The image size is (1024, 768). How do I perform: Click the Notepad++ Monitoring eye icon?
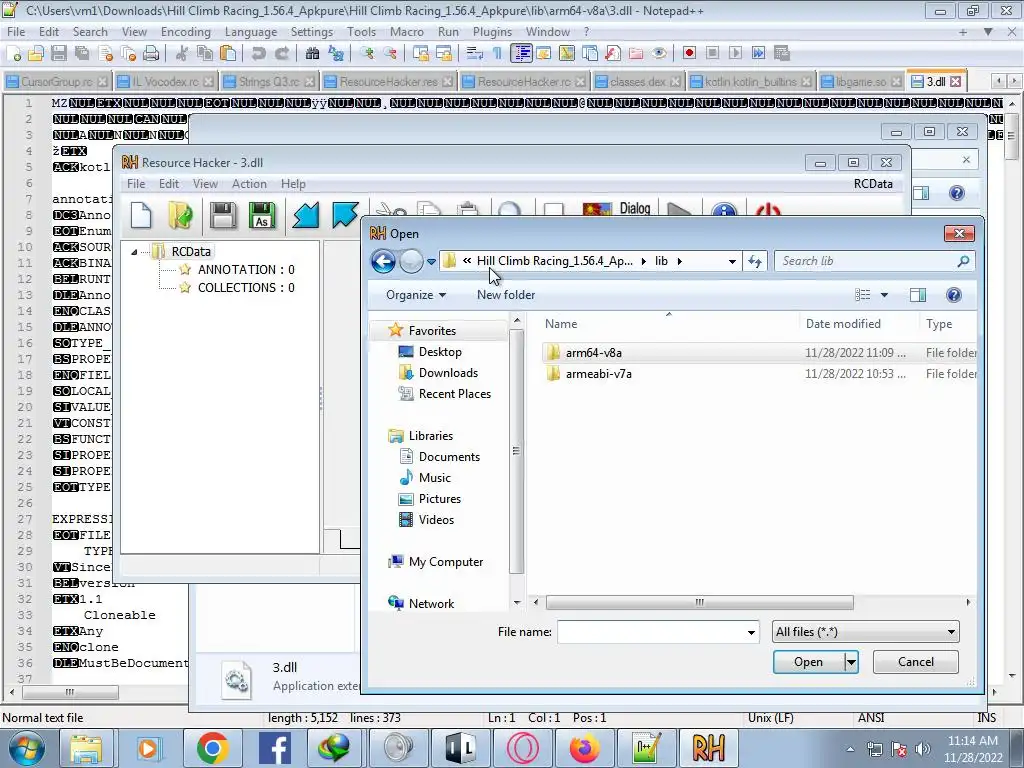[x=660, y=54]
